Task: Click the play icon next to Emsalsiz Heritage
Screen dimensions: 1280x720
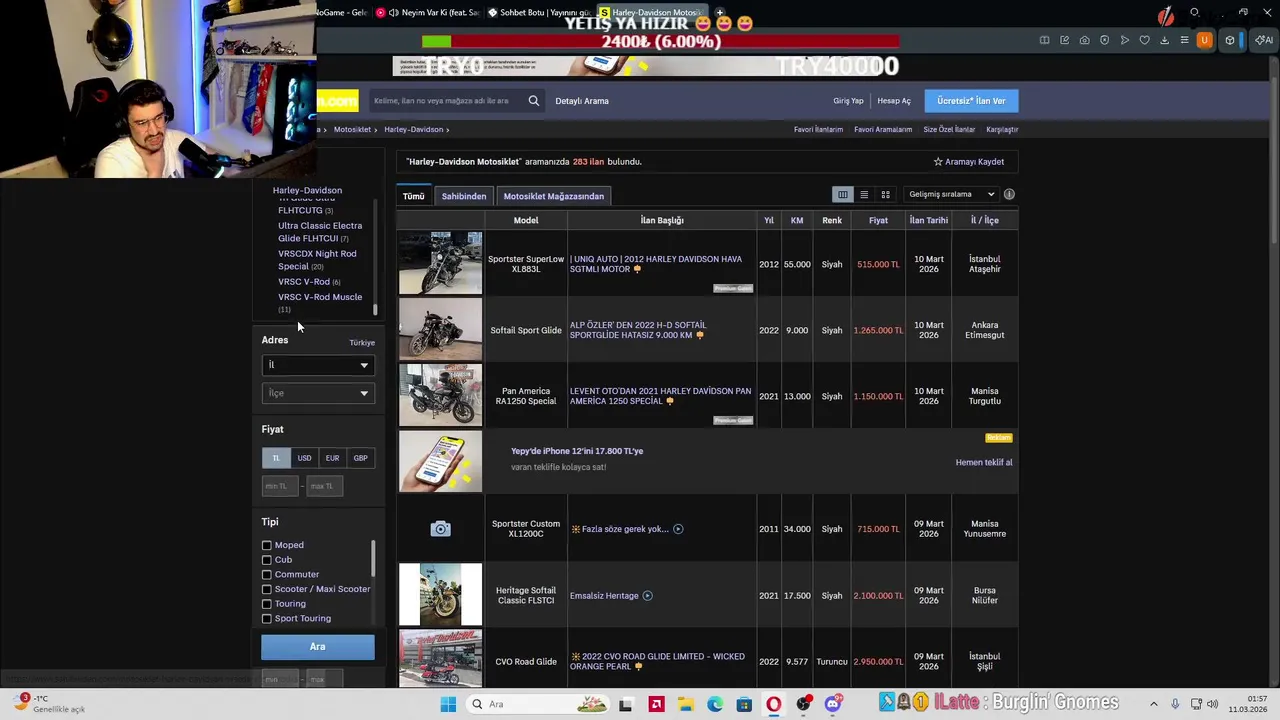Action: point(647,596)
